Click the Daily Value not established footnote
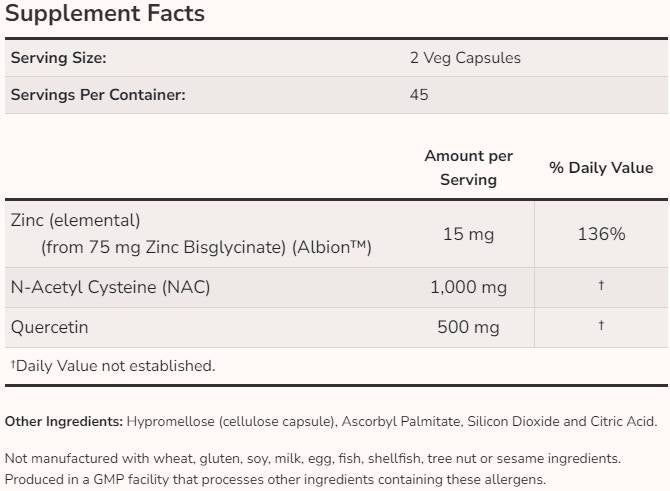This screenshot has height=491, width=670. 112,366
